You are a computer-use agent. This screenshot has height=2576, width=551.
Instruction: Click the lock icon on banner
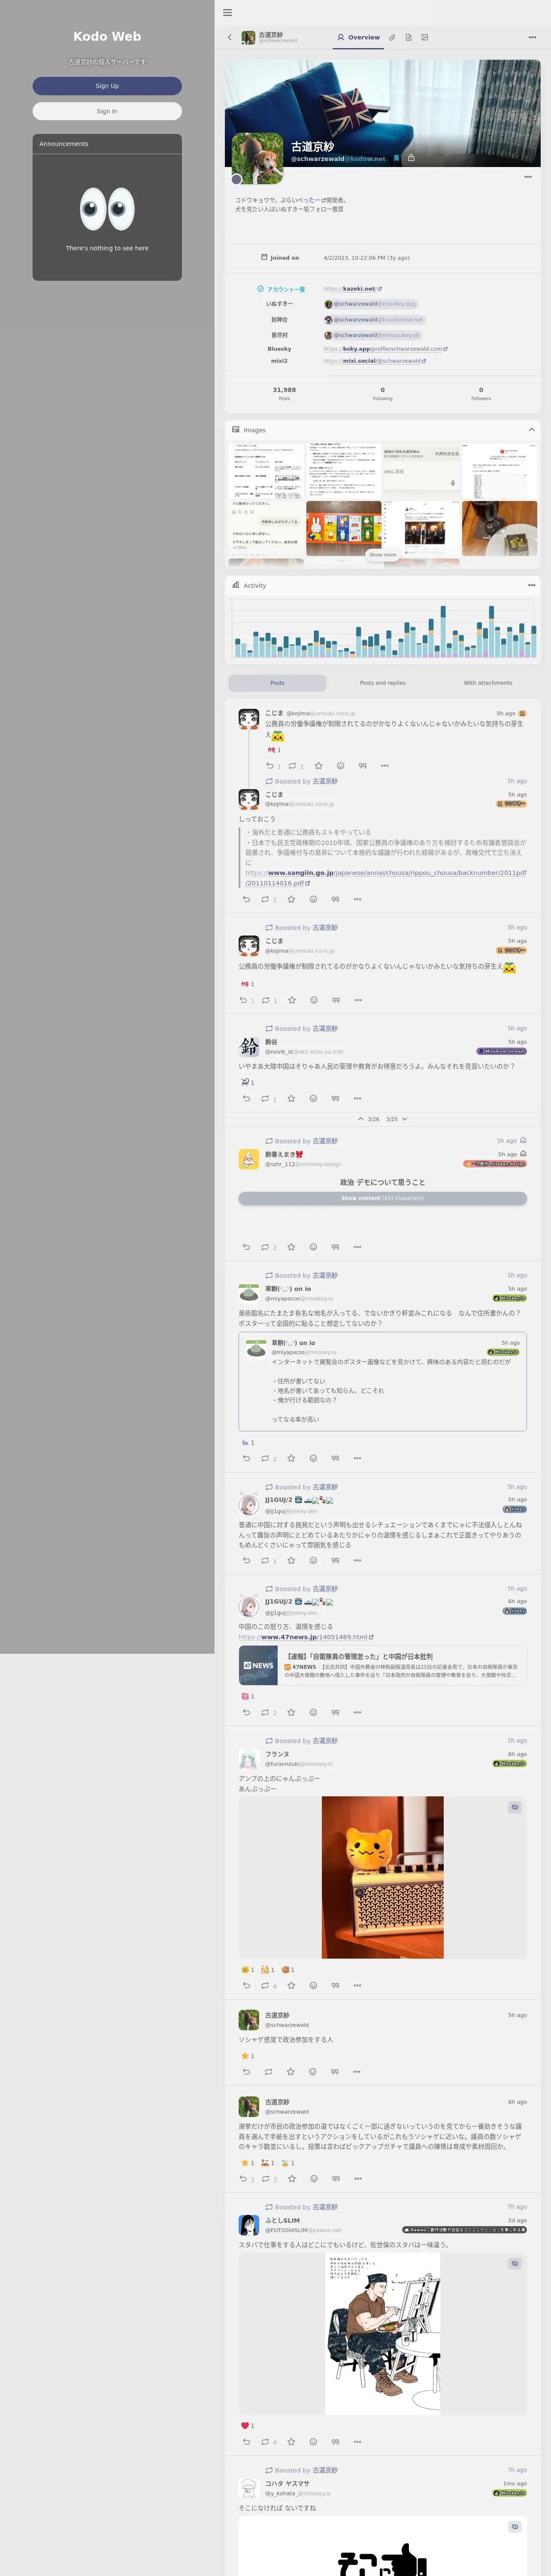coord(411,158)
